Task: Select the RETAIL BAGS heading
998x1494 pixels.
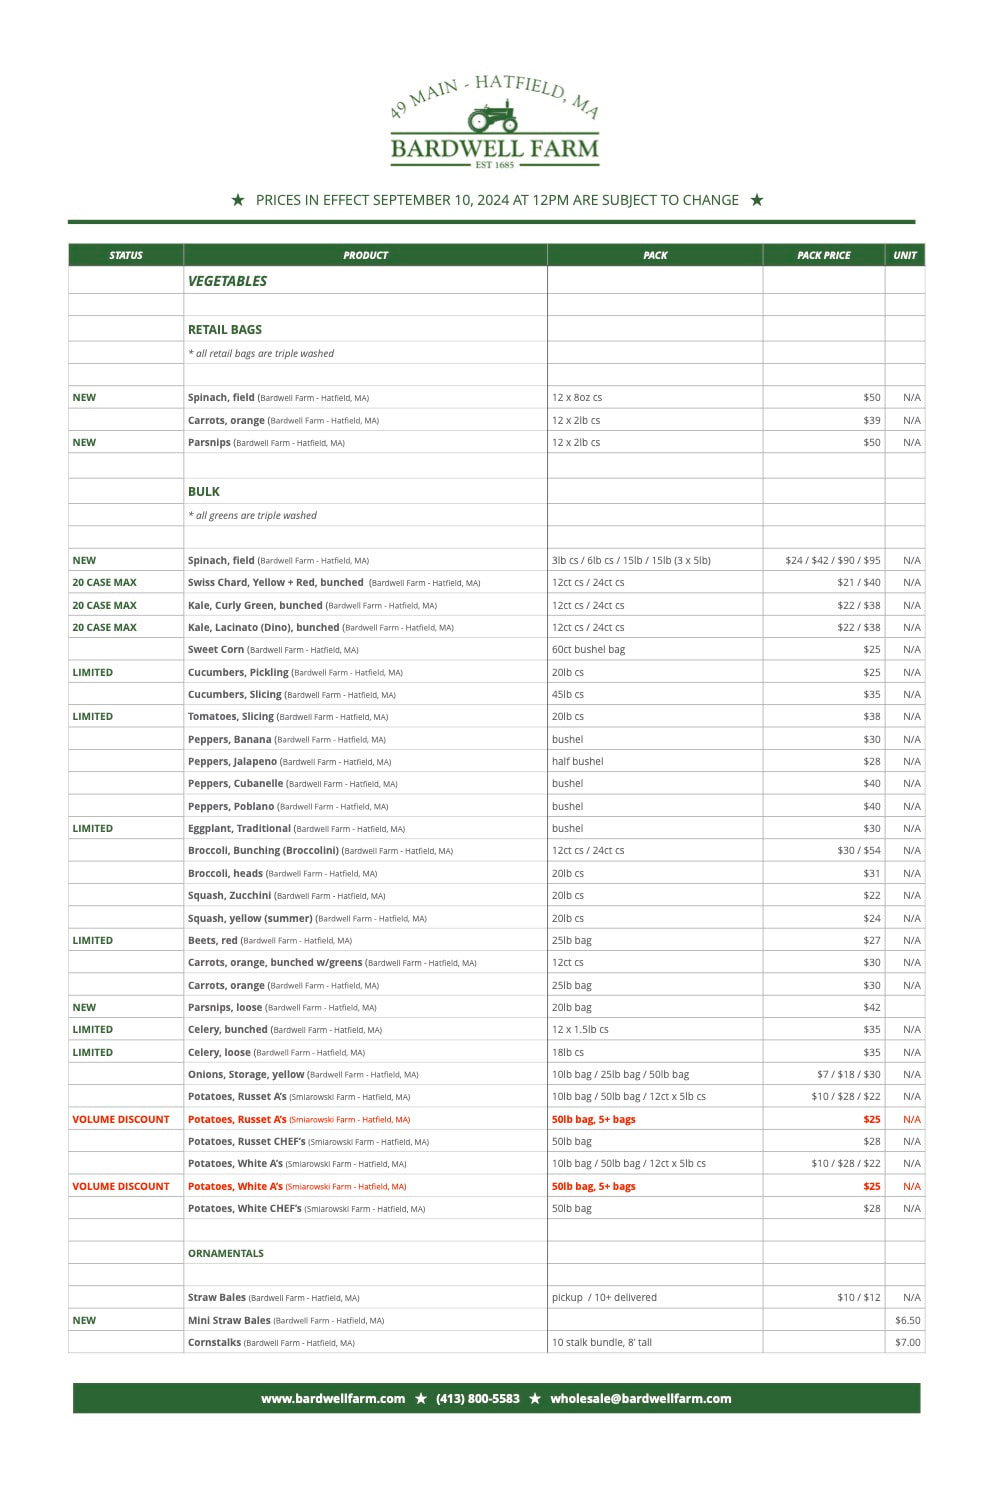Action: click(225, 329)
